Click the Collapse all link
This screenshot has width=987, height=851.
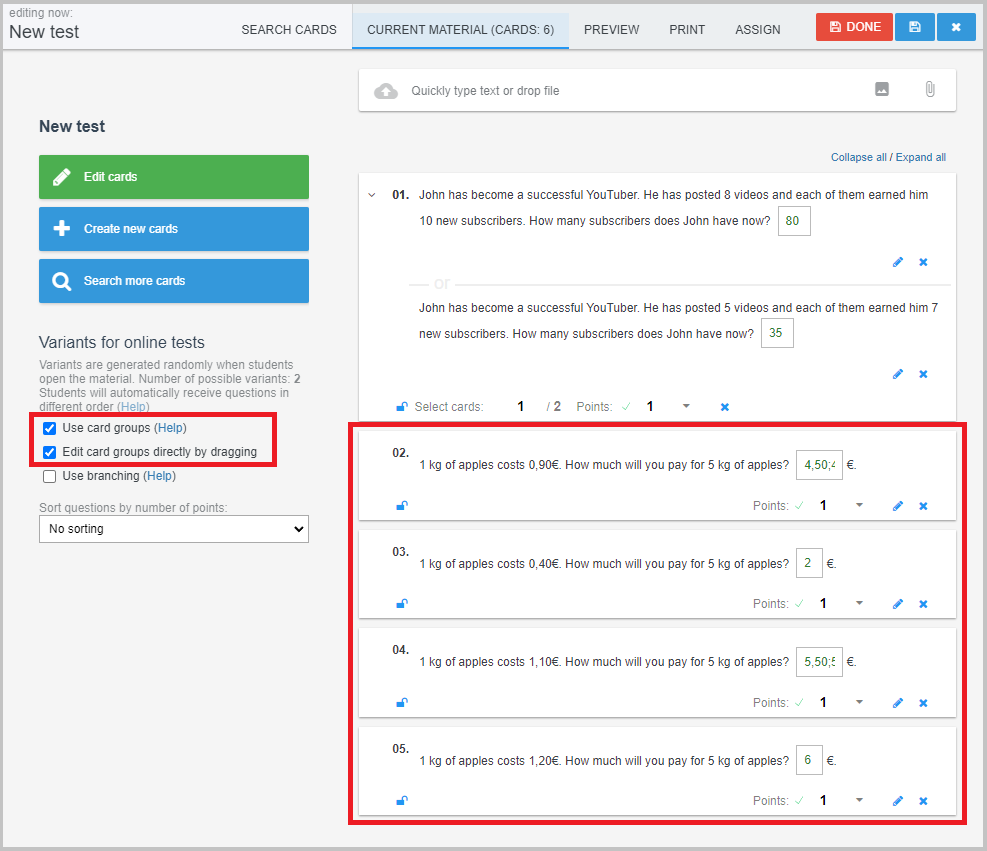point(858,157)
